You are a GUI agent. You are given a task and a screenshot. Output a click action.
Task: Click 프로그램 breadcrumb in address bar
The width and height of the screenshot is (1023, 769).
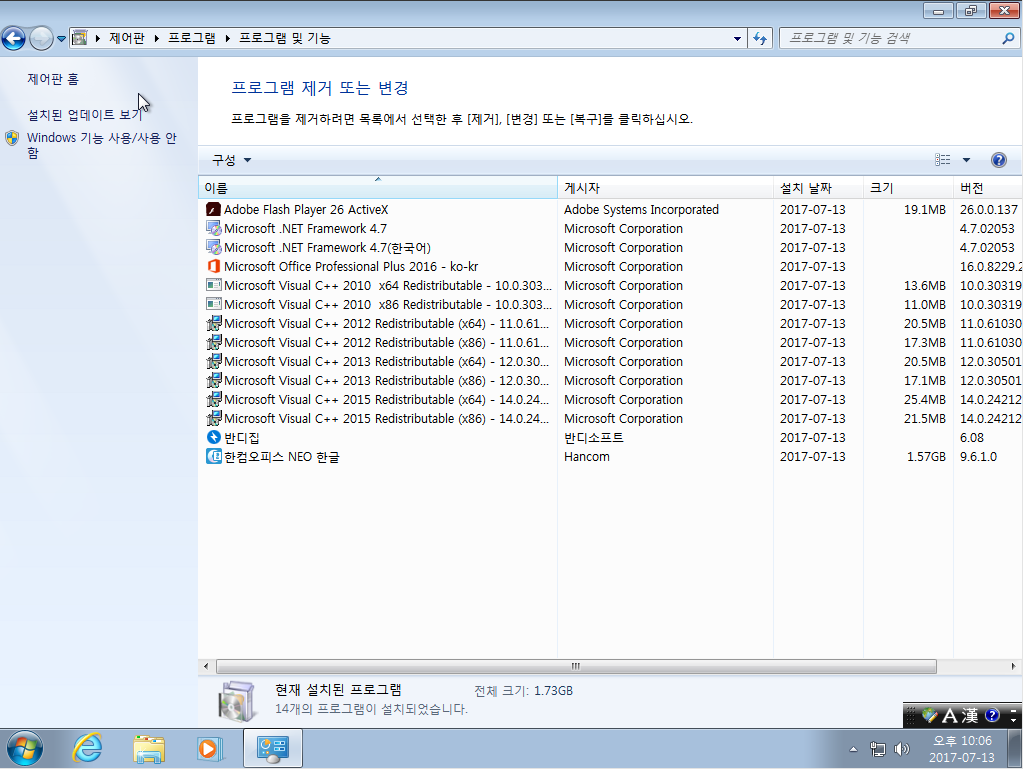coord(192,38)
